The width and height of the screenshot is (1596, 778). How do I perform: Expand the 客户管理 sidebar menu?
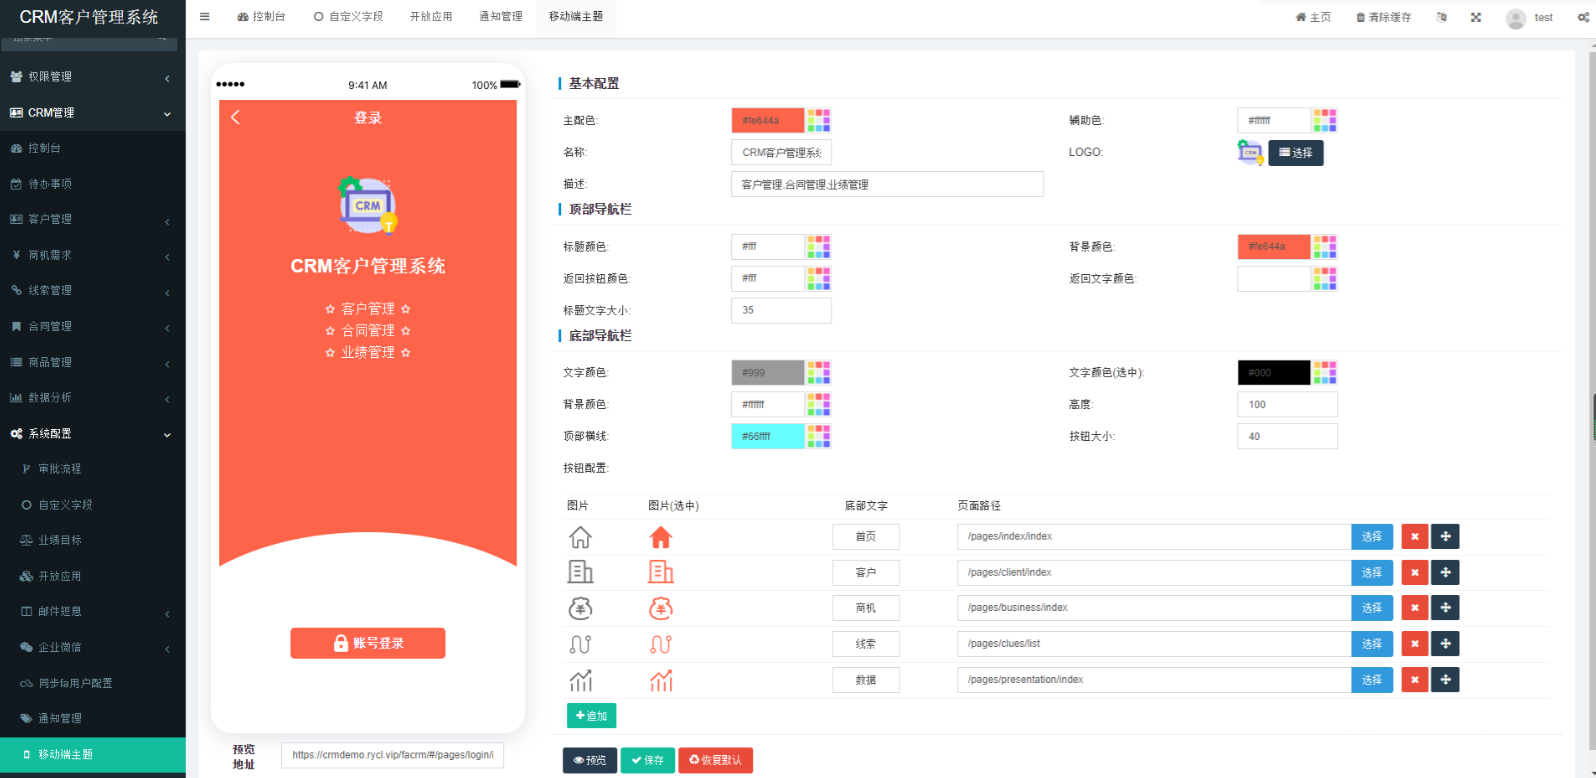[x=92, y=220]
